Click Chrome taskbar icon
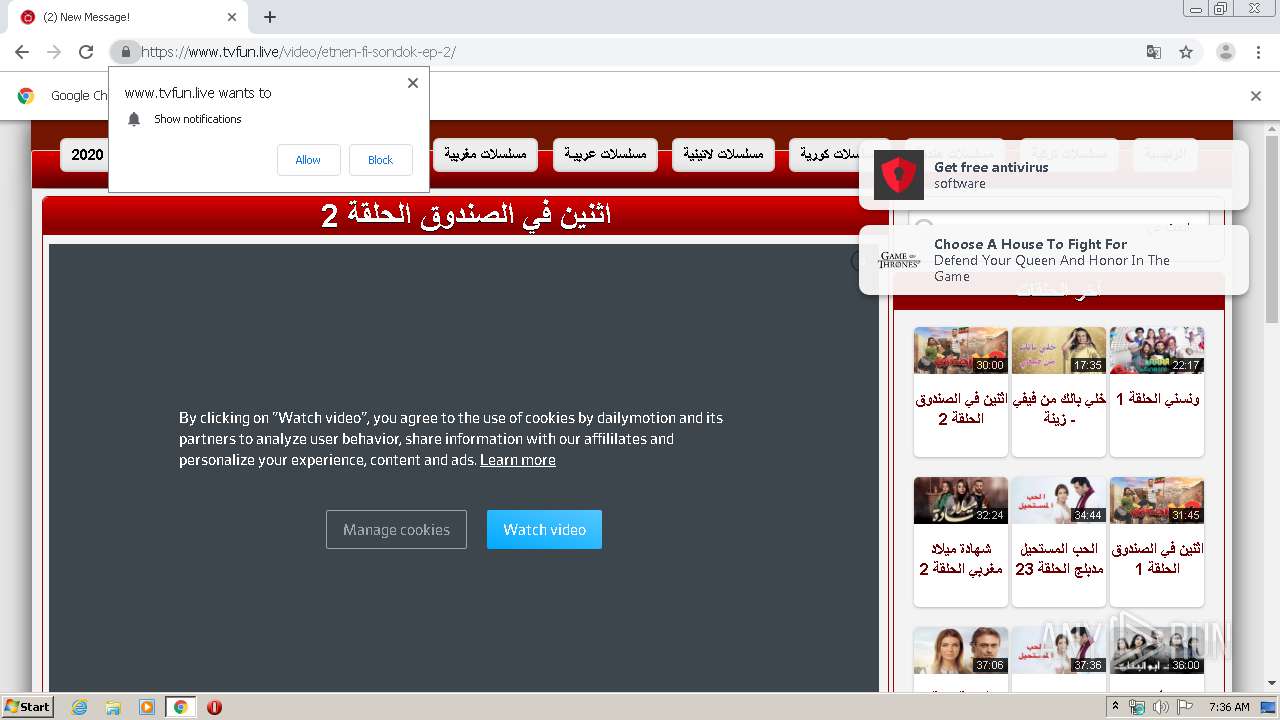The width and height of the screenshot is (1280, 720). pos(181,707)
